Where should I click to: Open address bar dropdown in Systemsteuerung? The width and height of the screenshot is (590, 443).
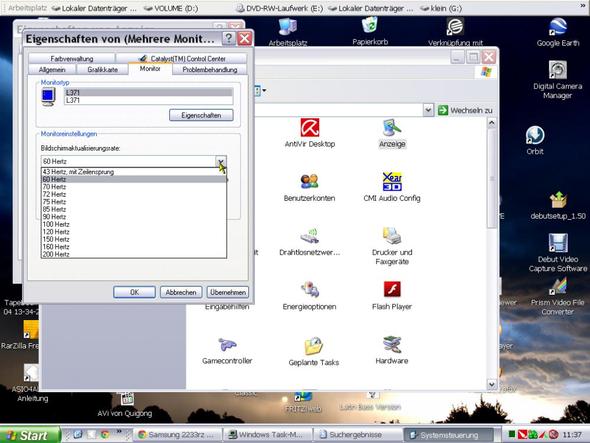click(428, 110)
